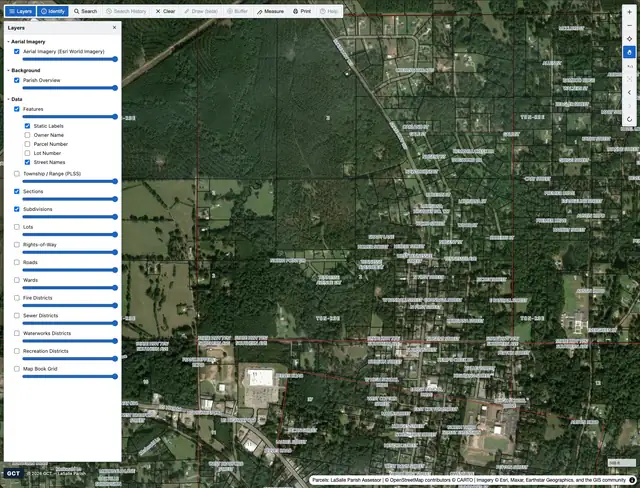Activate the Measure tool
The image size is (640, 488).
click(270, 11)
